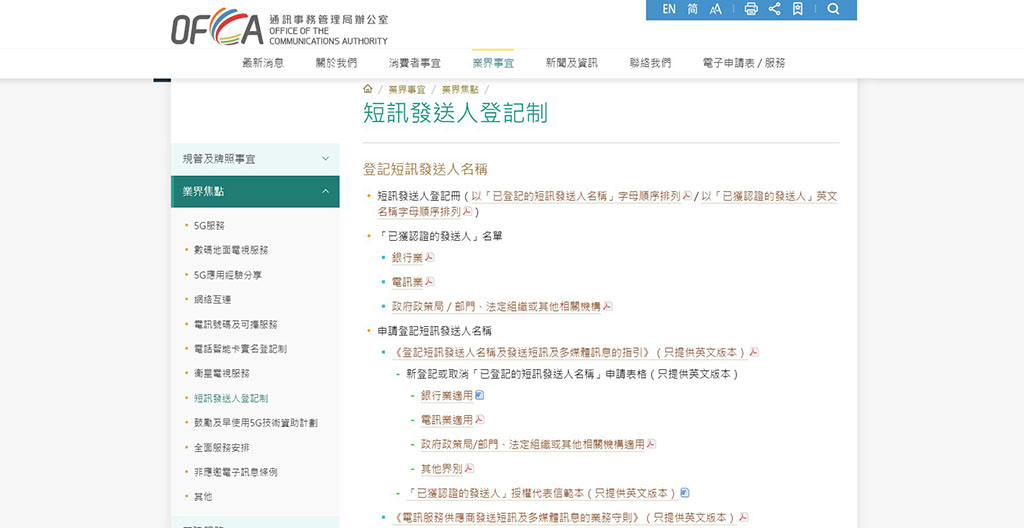Open the 消費者事宜 navigation menu

pos(414,63)
